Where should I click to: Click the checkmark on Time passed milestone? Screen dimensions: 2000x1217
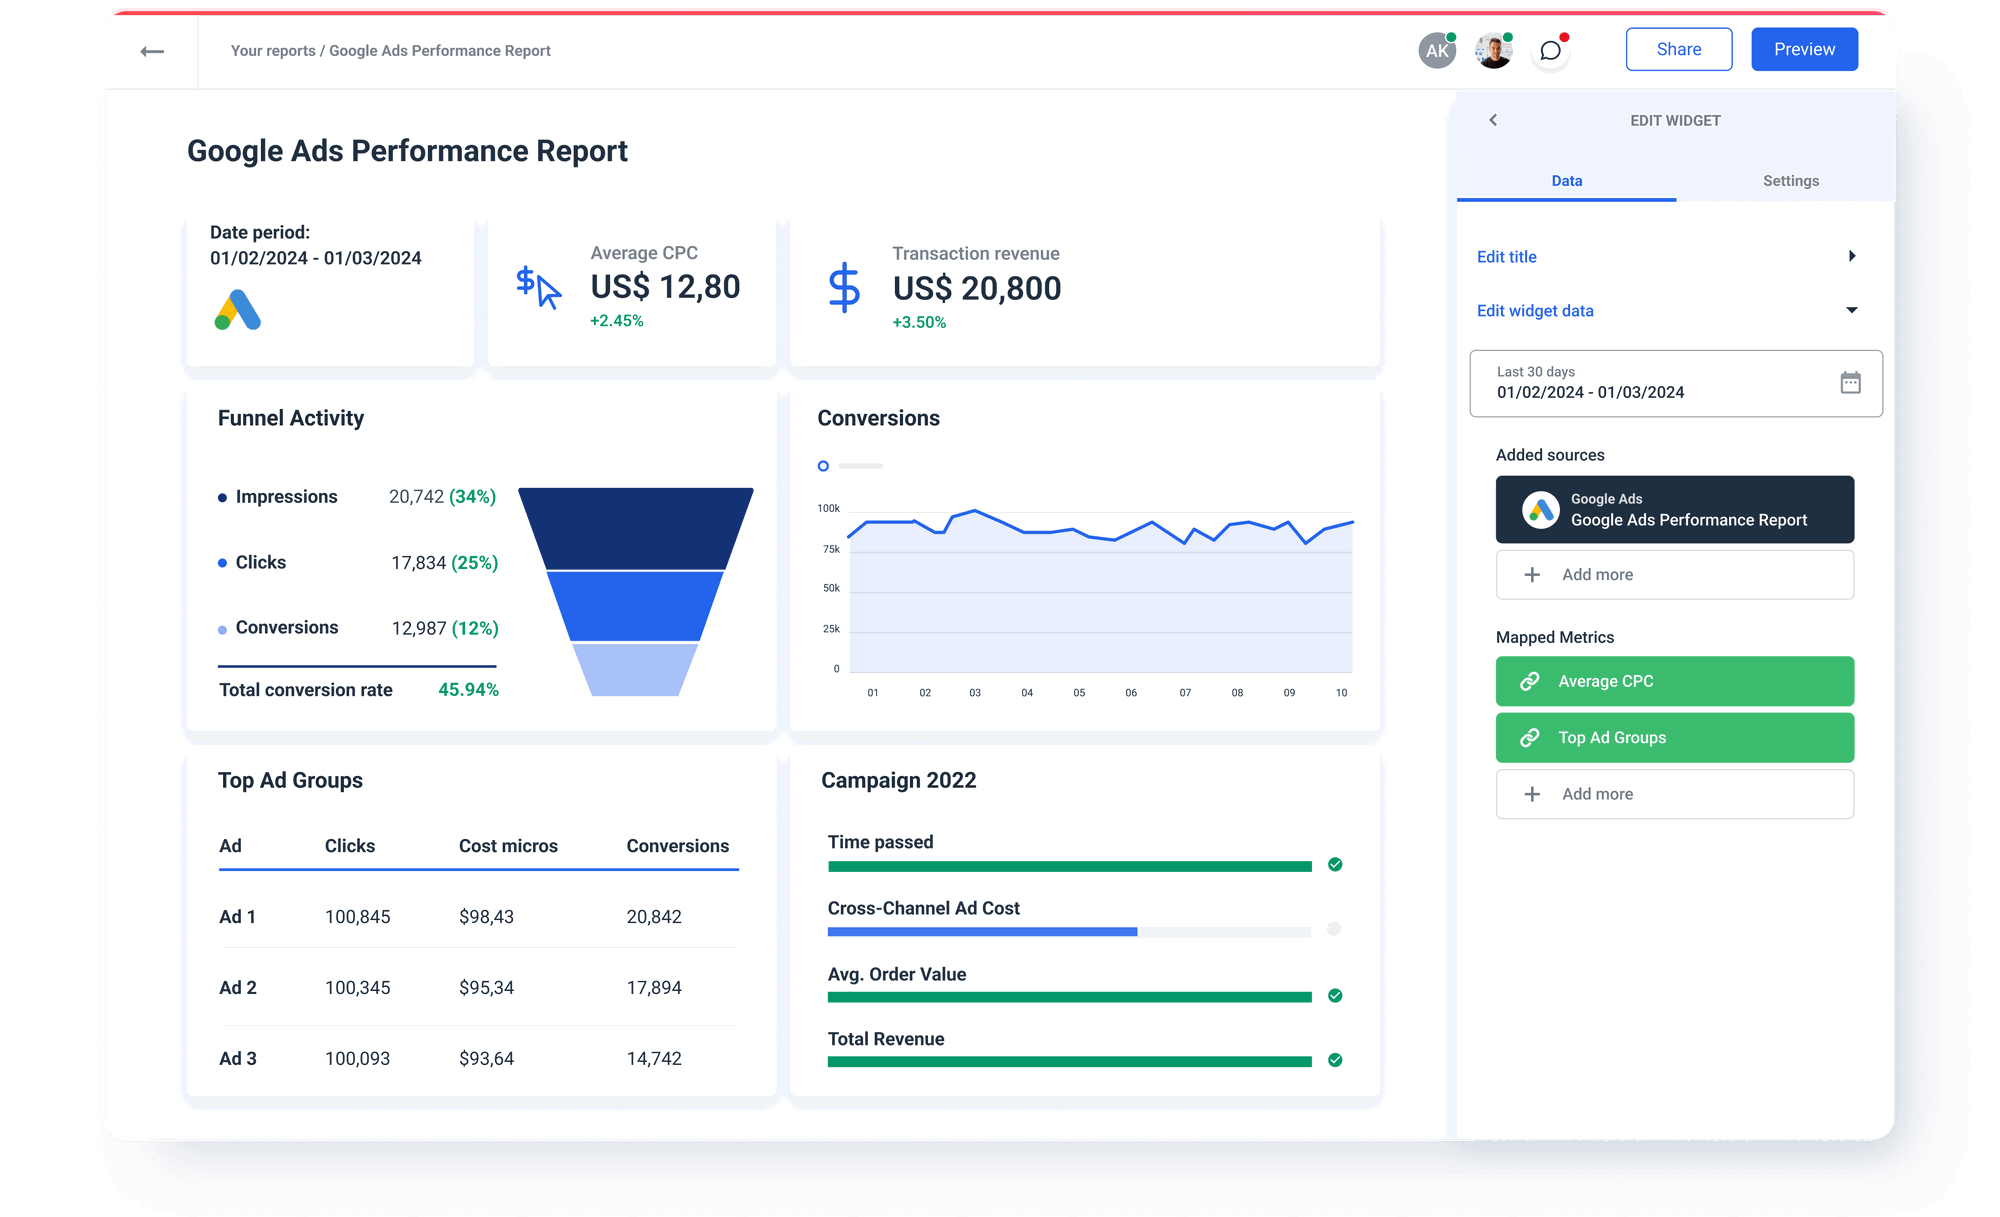coord(1334,865)
